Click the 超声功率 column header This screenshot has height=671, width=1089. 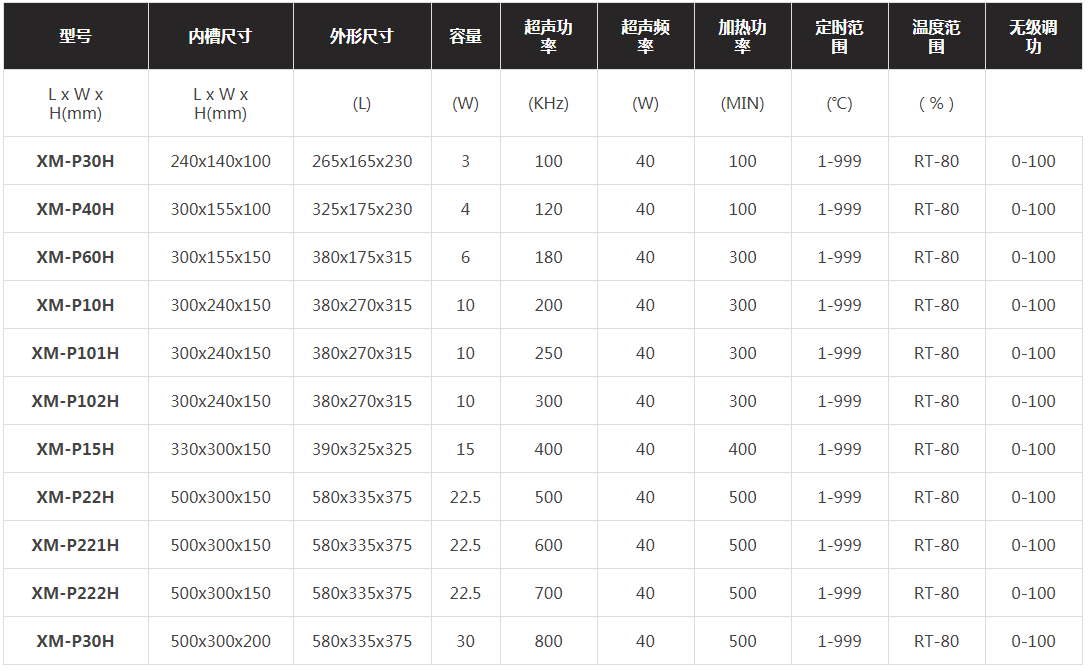(x=549, y=36)
